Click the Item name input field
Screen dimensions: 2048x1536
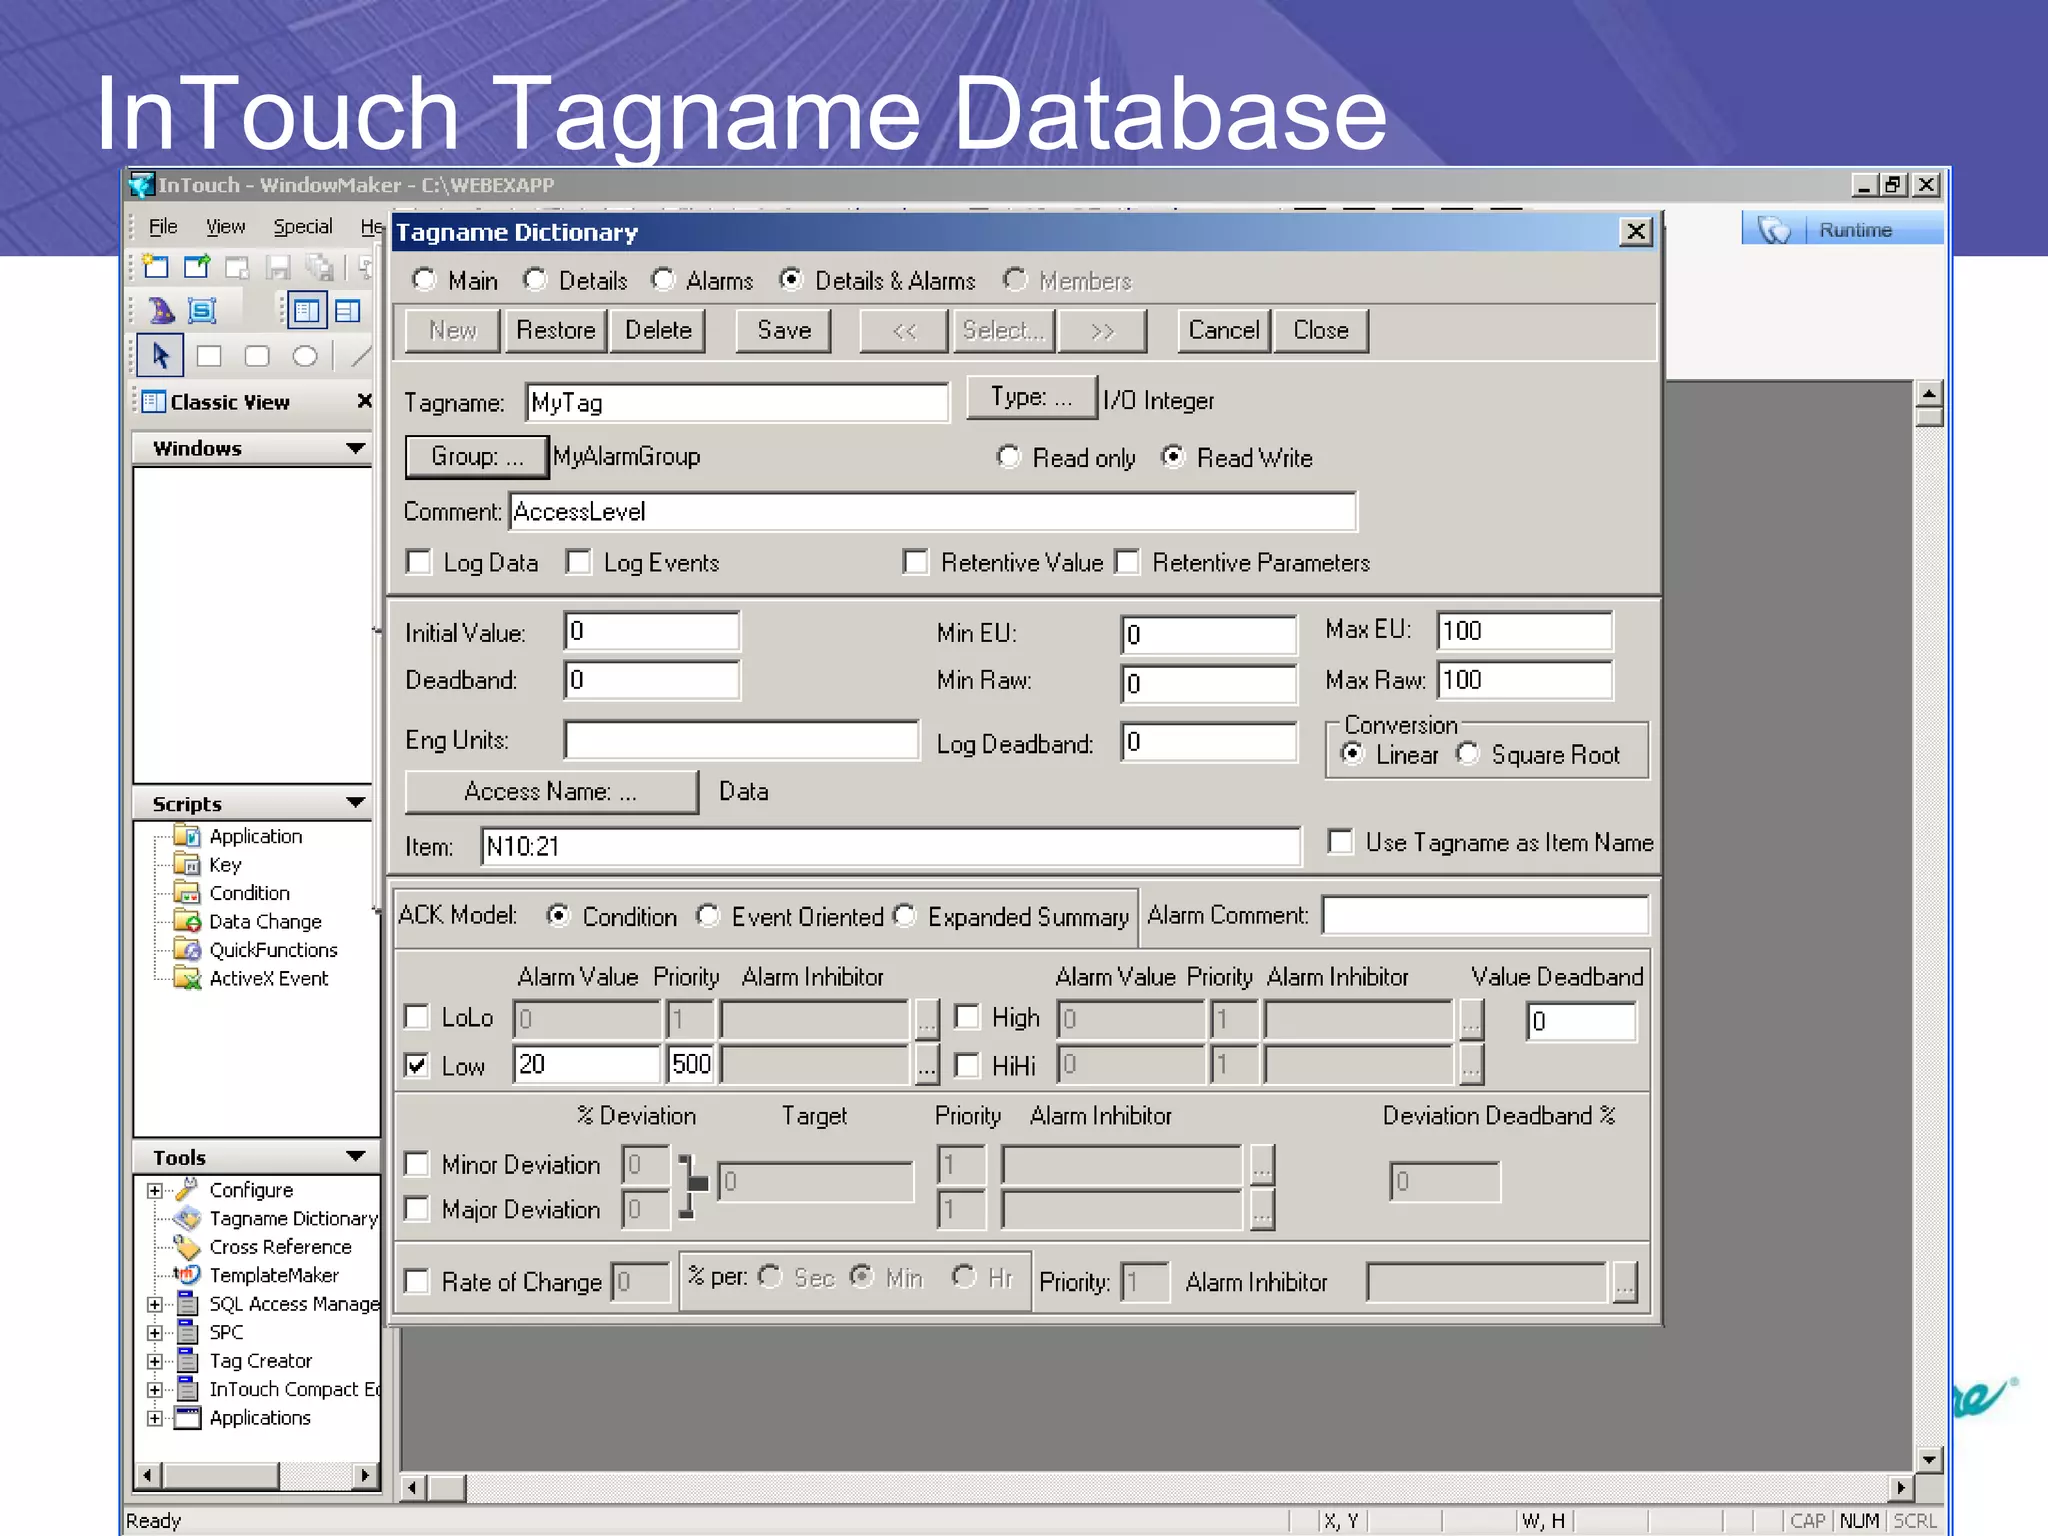pos(891,846)
